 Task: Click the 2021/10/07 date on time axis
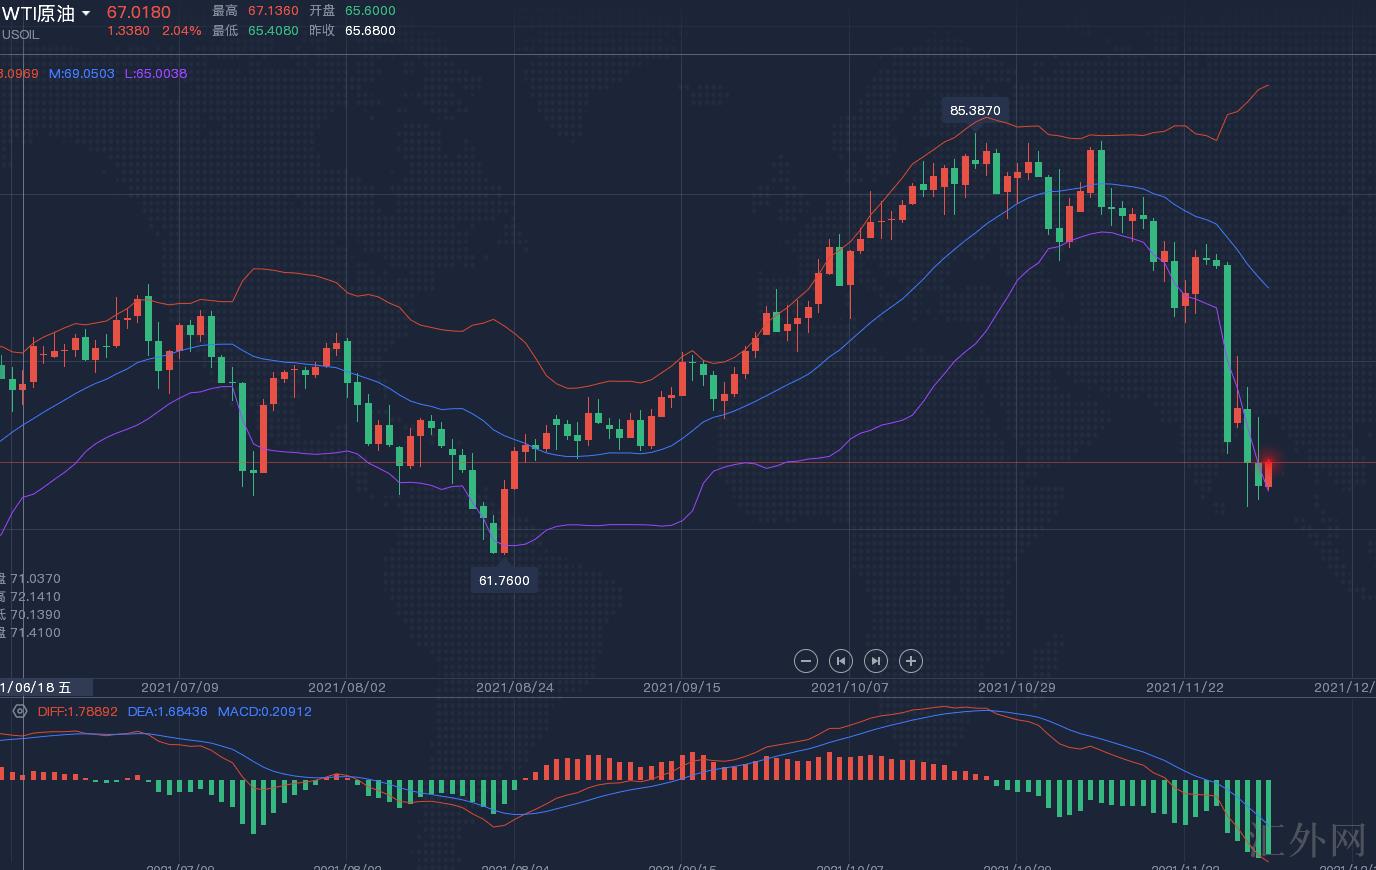[849, 687]
